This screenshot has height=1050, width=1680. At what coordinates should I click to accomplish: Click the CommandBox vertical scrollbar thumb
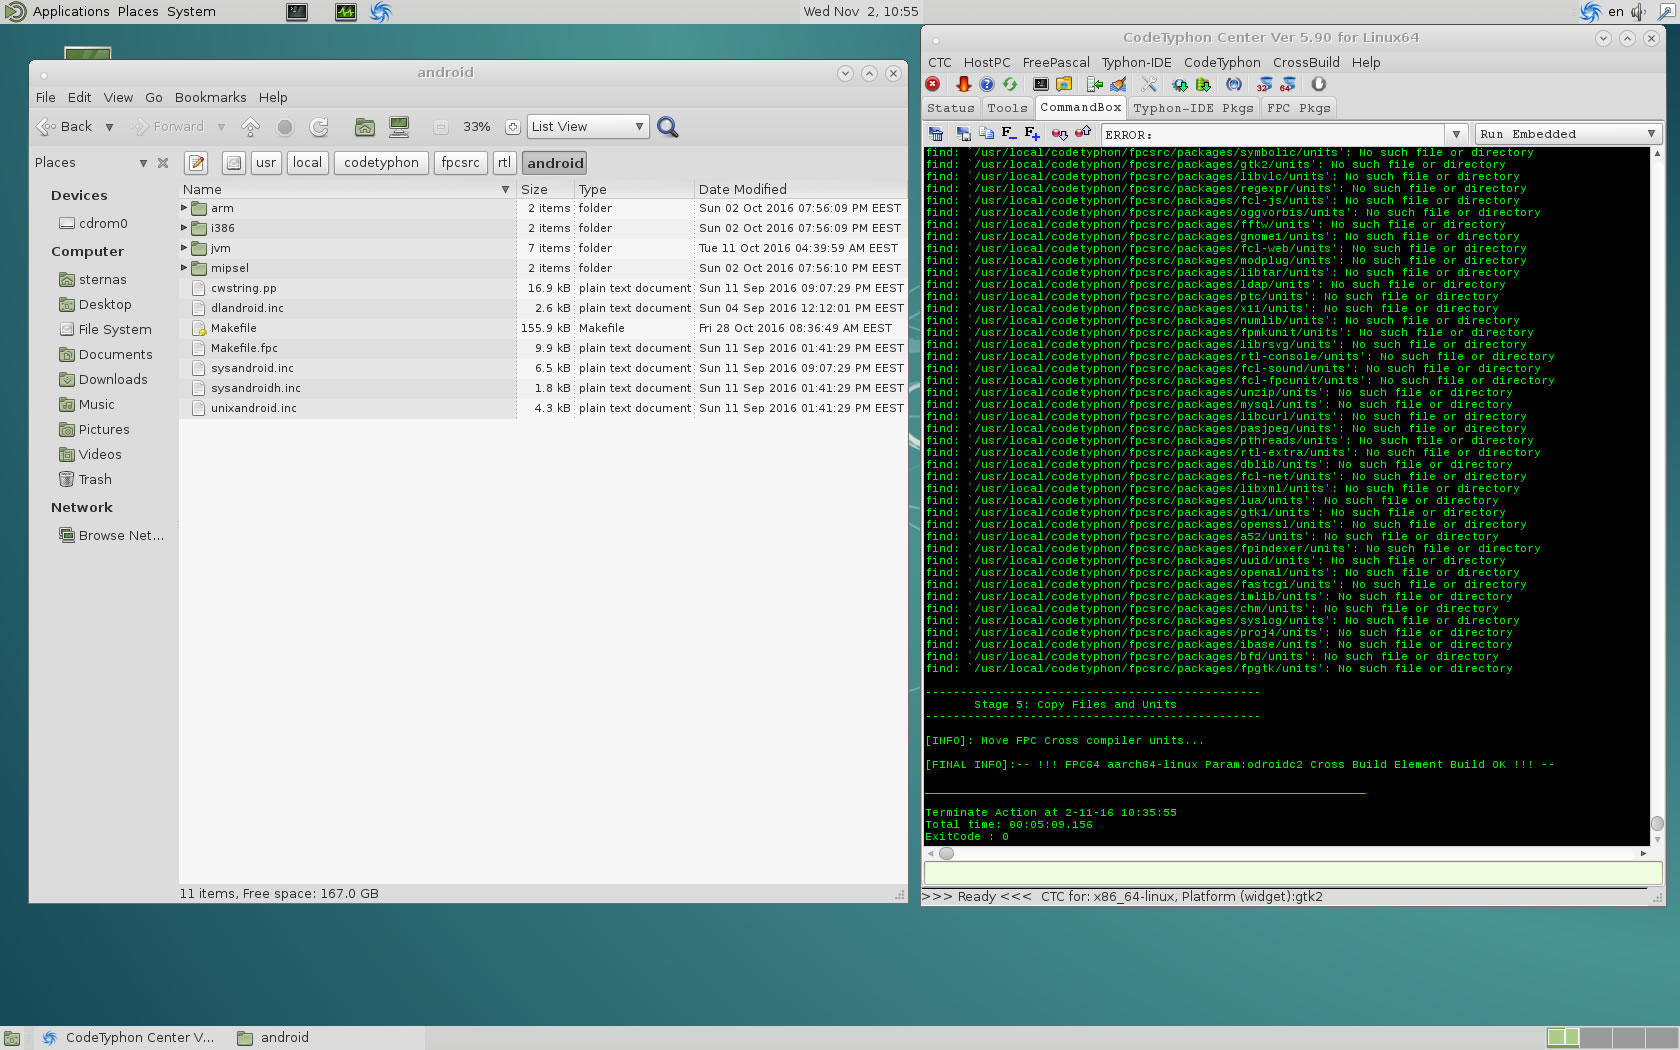coord(1657,823)
